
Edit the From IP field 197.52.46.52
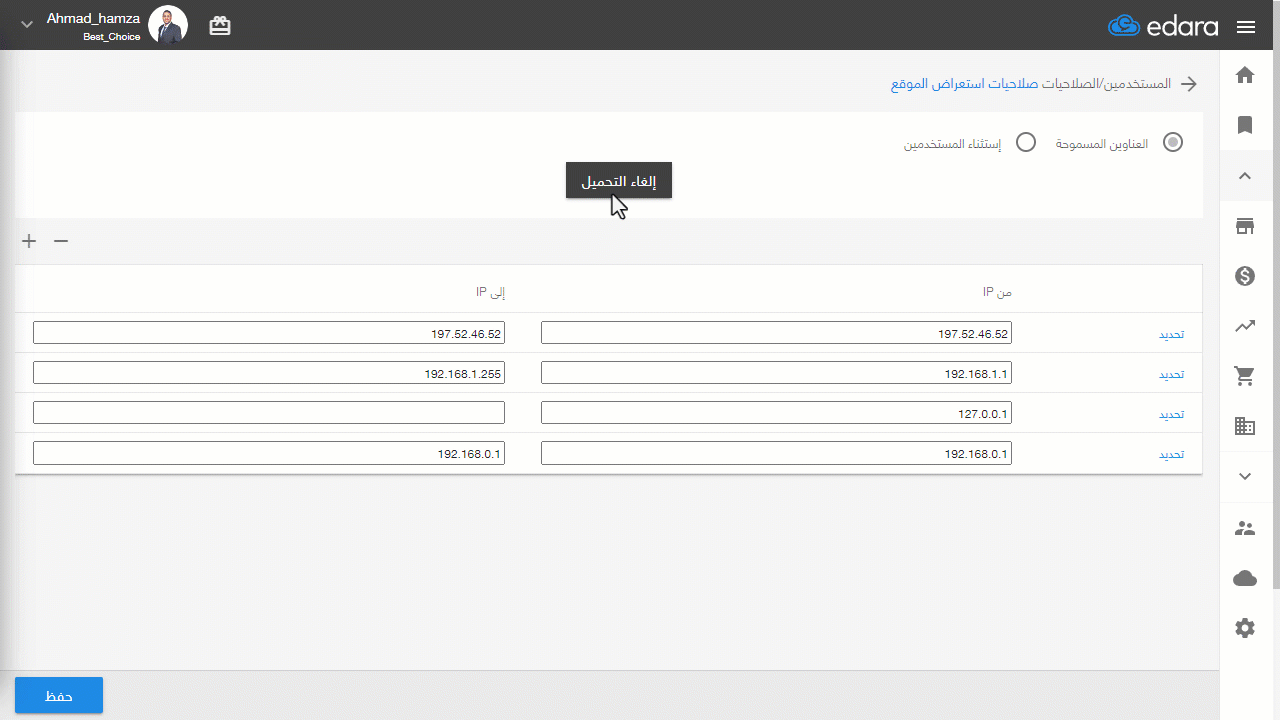pos(776,333)
